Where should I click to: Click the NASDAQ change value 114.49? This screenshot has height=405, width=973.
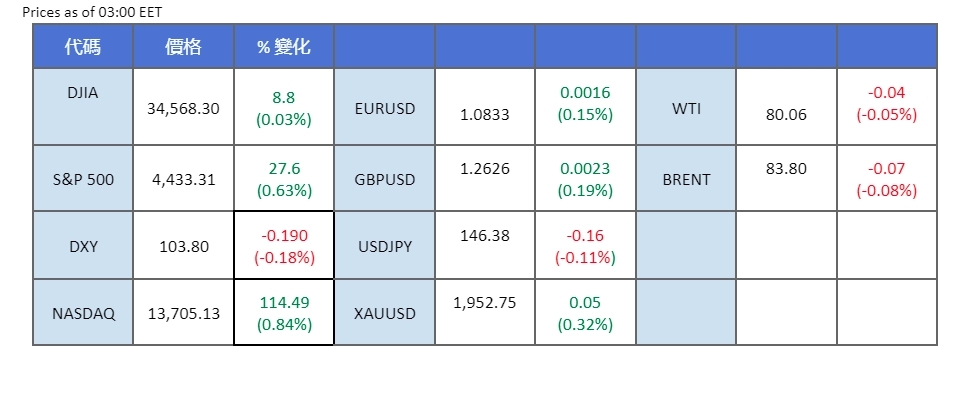pyautogui.click(x=284, y=304)
